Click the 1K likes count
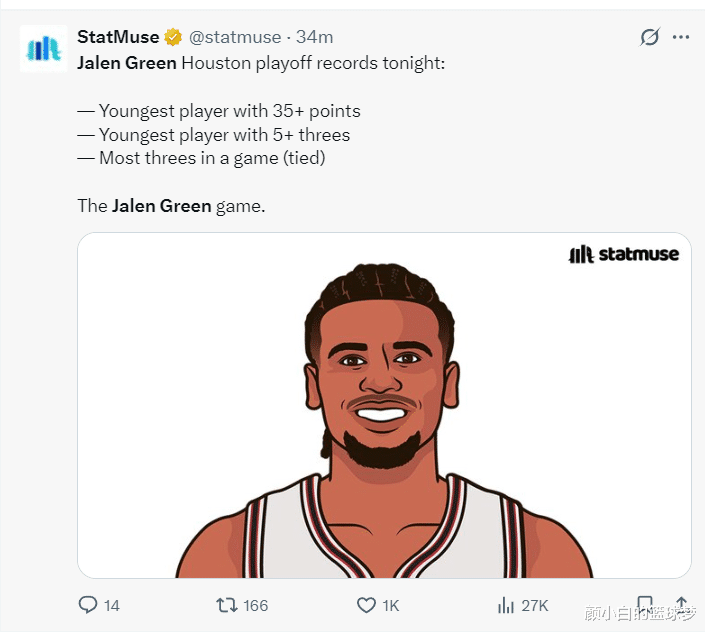This screenshot has width=705, height=632. [390, 605]
